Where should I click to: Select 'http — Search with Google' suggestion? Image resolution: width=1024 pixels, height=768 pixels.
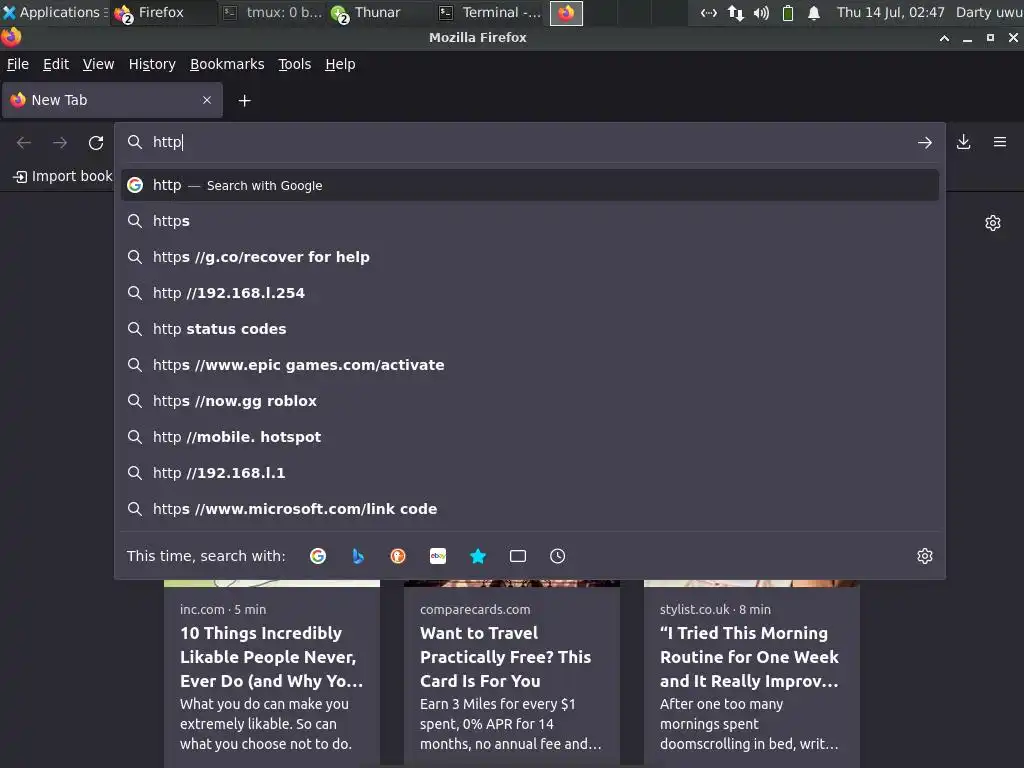pyautogui.click(x=530, y=185)
